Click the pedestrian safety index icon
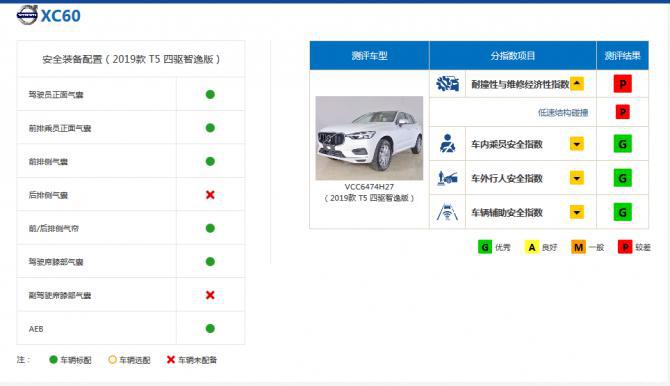 tap(447, 178)
